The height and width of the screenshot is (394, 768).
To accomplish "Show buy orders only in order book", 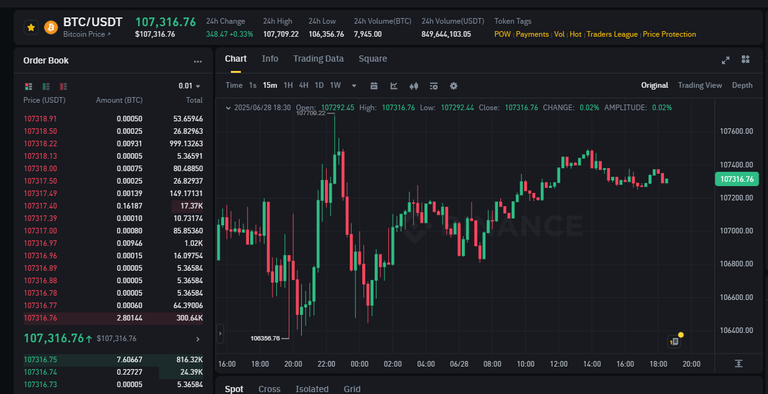I will 46,86.
